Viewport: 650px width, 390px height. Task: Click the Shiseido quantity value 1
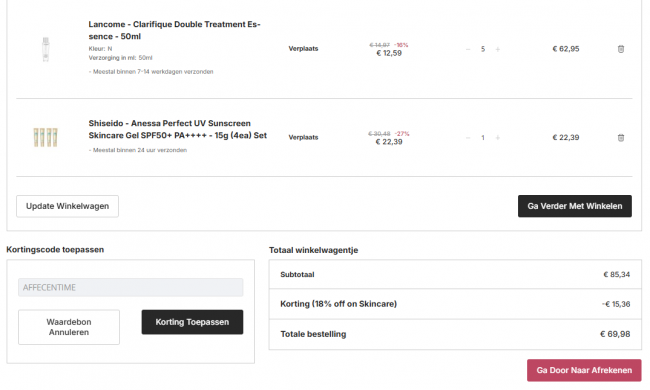pyautogui.click(x=483, y=138)
